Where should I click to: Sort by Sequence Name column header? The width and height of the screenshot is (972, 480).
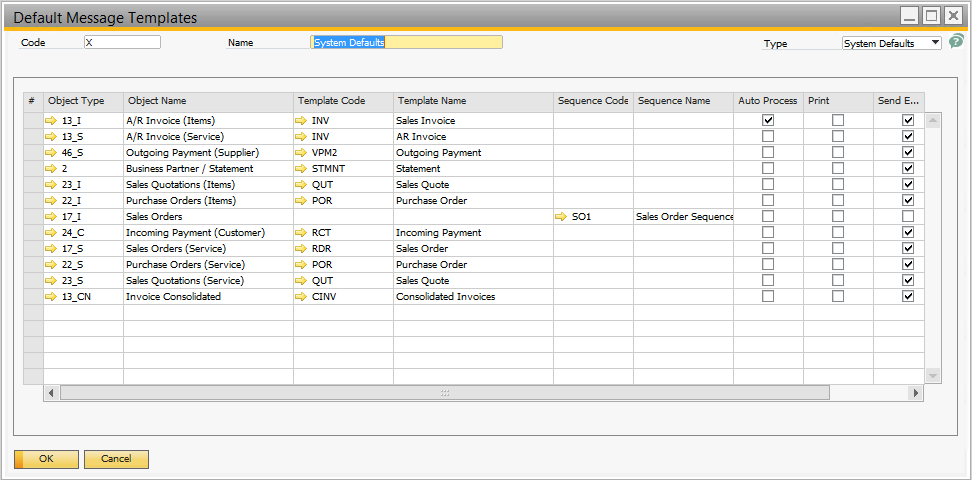pos(683,102)
